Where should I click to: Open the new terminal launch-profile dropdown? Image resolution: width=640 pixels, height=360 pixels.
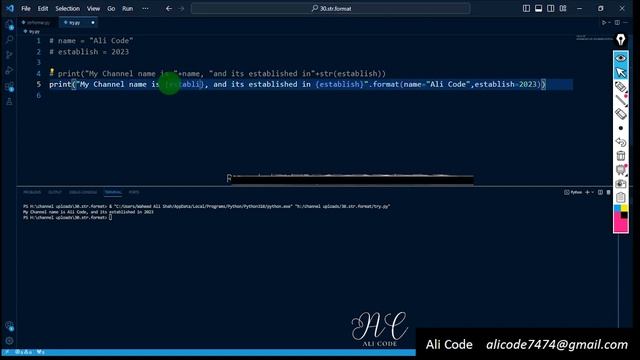pyautogui.click(x=593, y=192)
